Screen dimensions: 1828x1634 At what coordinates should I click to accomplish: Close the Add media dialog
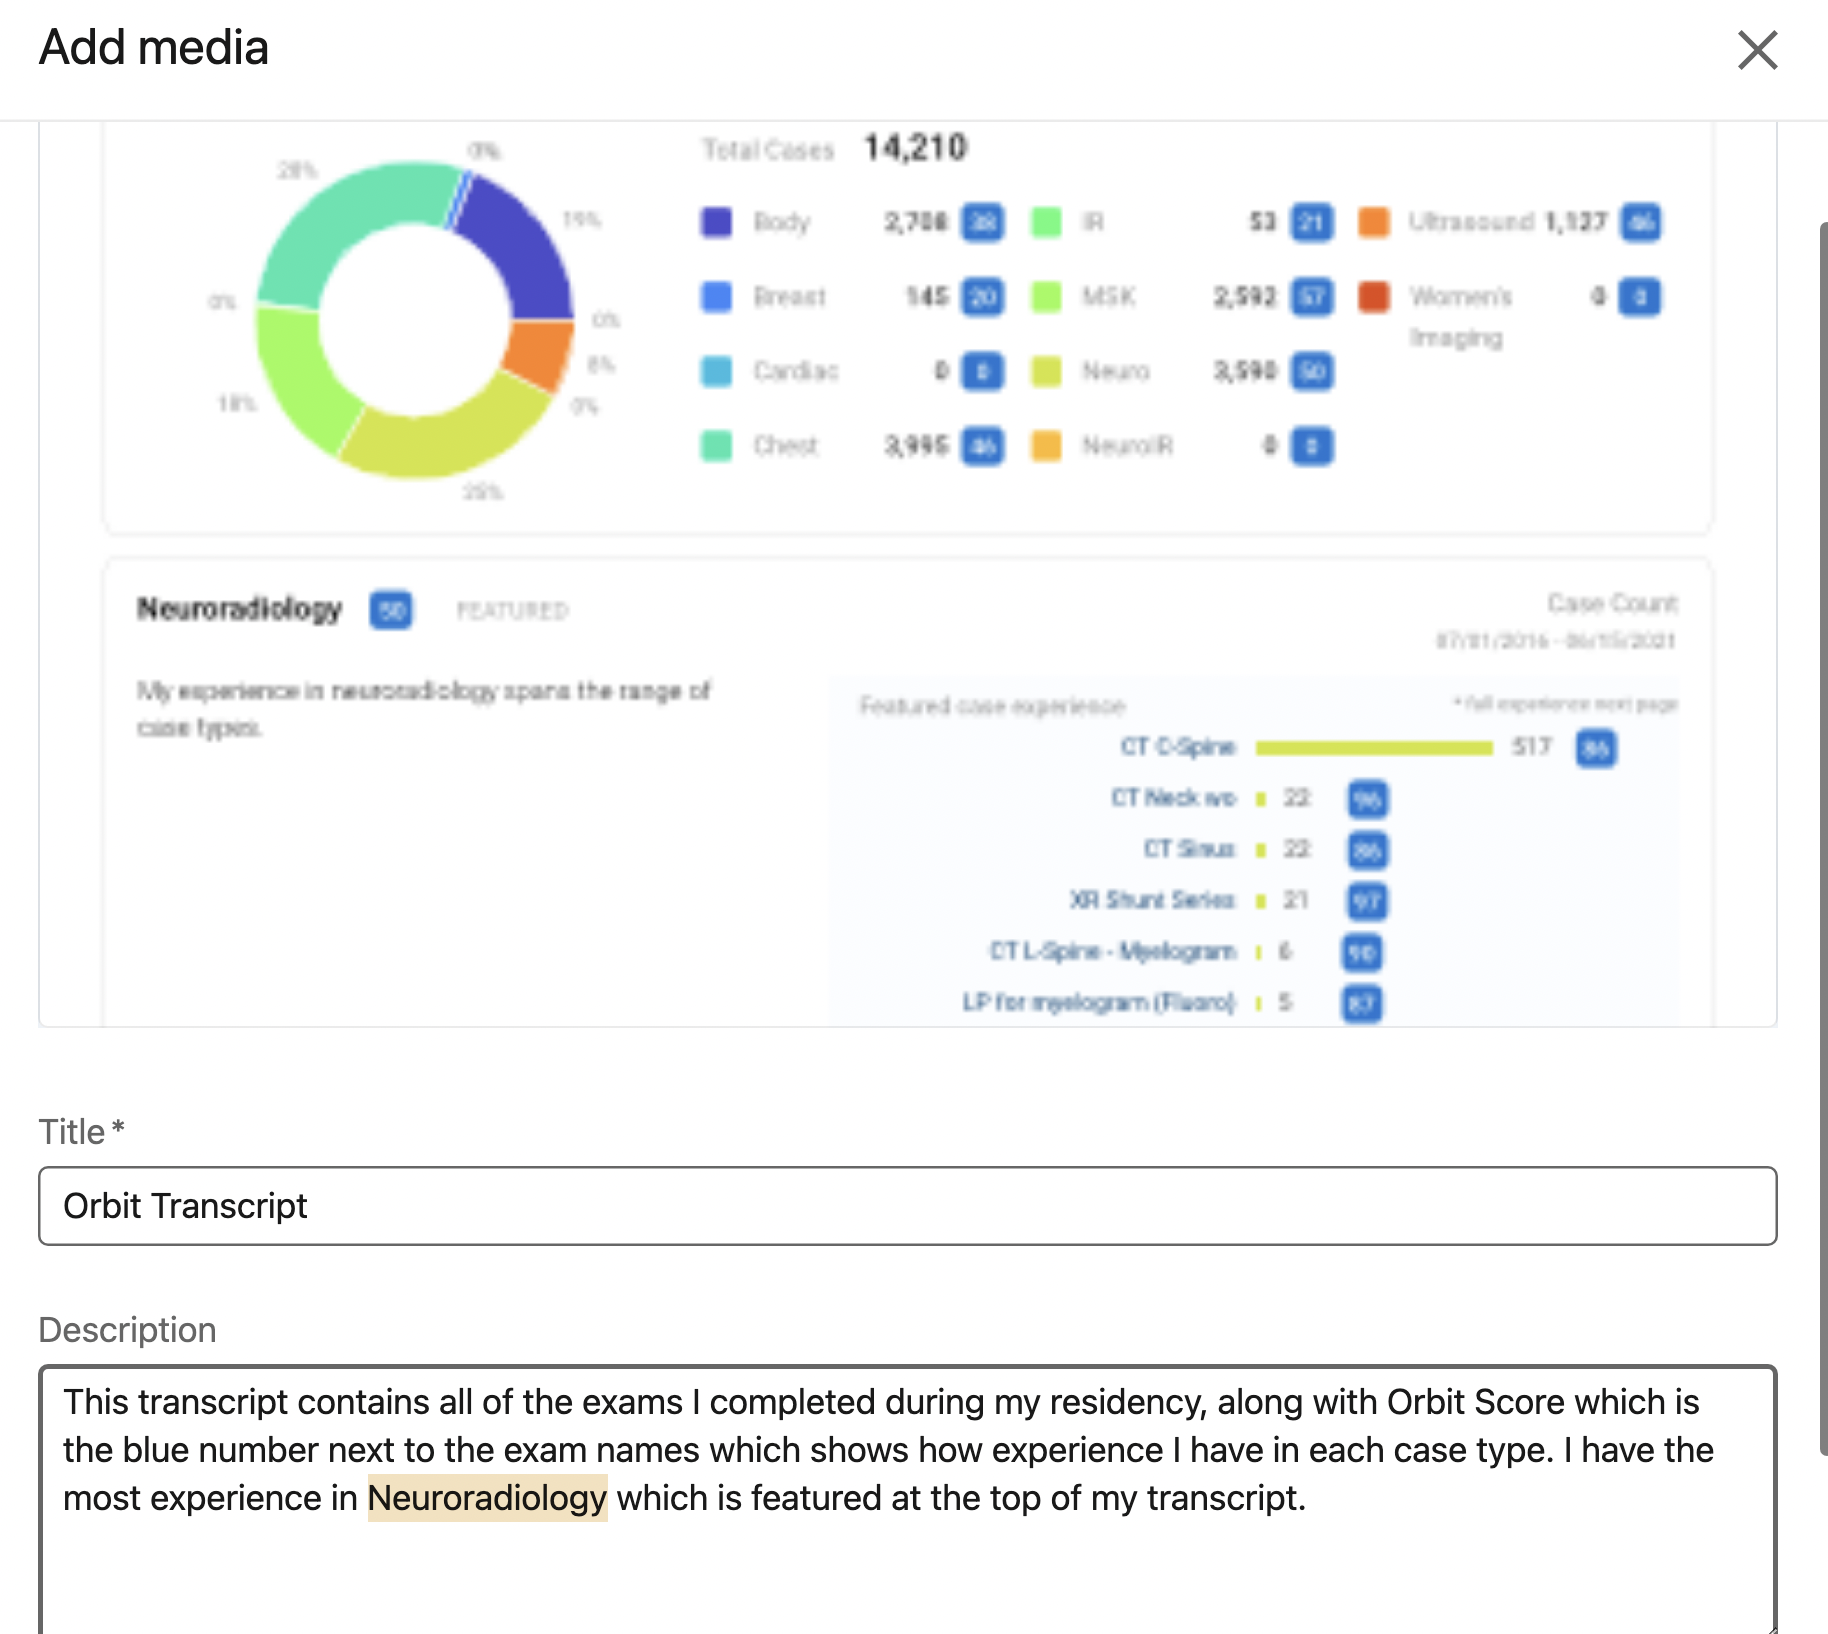(x=1757, y=51)
